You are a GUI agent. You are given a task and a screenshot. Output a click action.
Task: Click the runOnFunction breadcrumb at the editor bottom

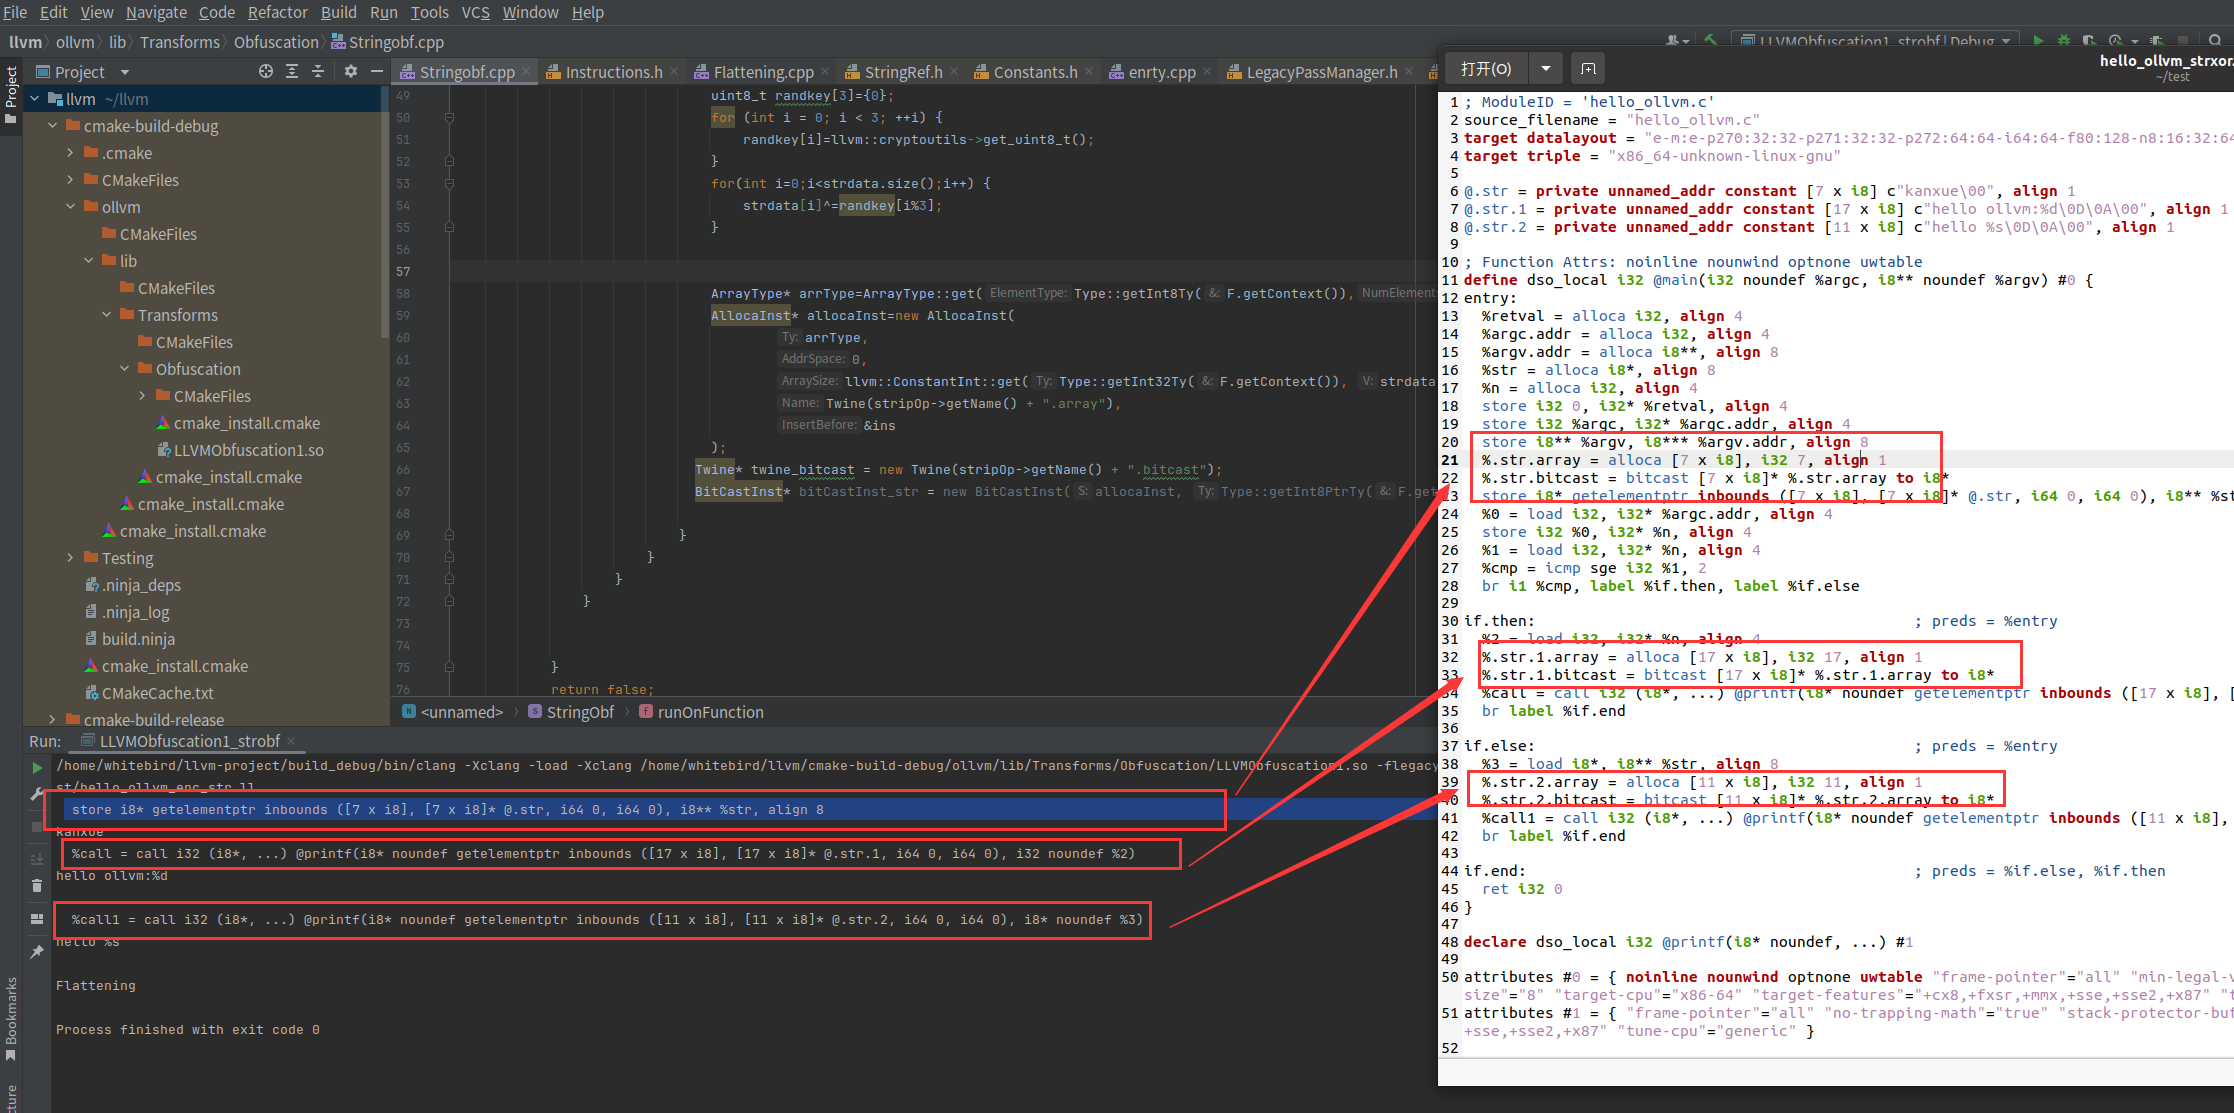(x=710, y=712)
